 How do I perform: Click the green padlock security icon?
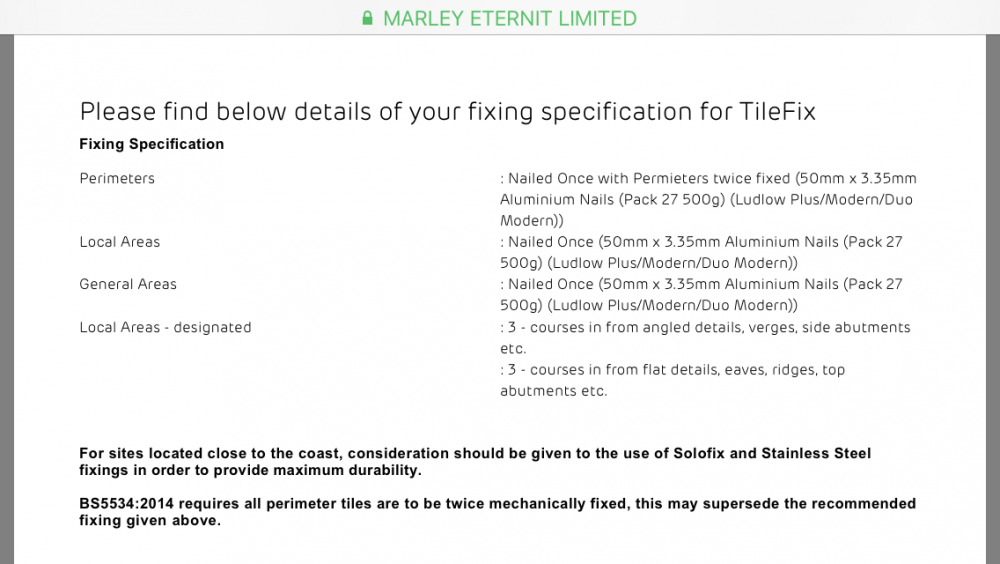367,18
